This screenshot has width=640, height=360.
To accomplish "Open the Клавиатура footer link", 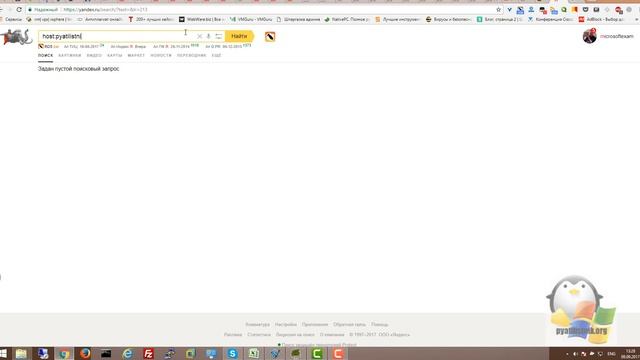I will [x=258, y=324].
